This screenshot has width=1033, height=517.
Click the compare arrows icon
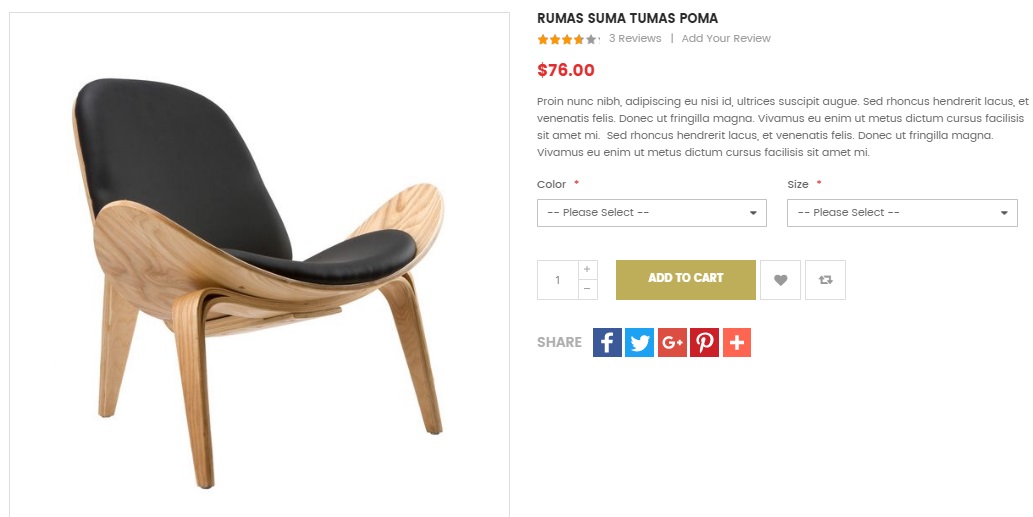(x=825, y=280)
